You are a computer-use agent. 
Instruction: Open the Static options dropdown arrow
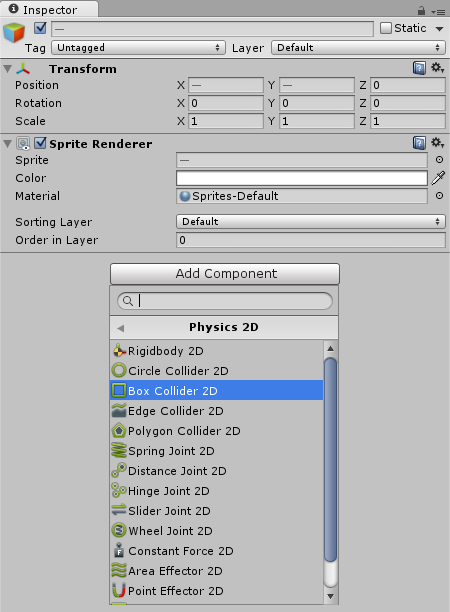click(439, 29)
